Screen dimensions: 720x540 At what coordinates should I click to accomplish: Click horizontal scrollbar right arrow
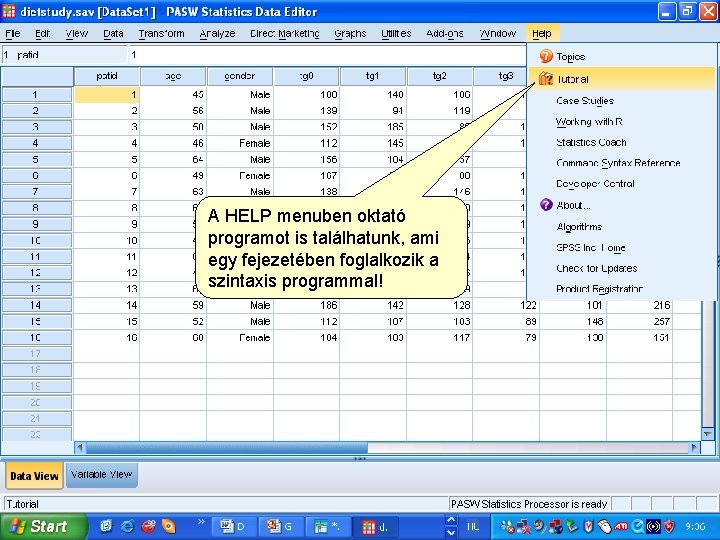coord(695,447)
